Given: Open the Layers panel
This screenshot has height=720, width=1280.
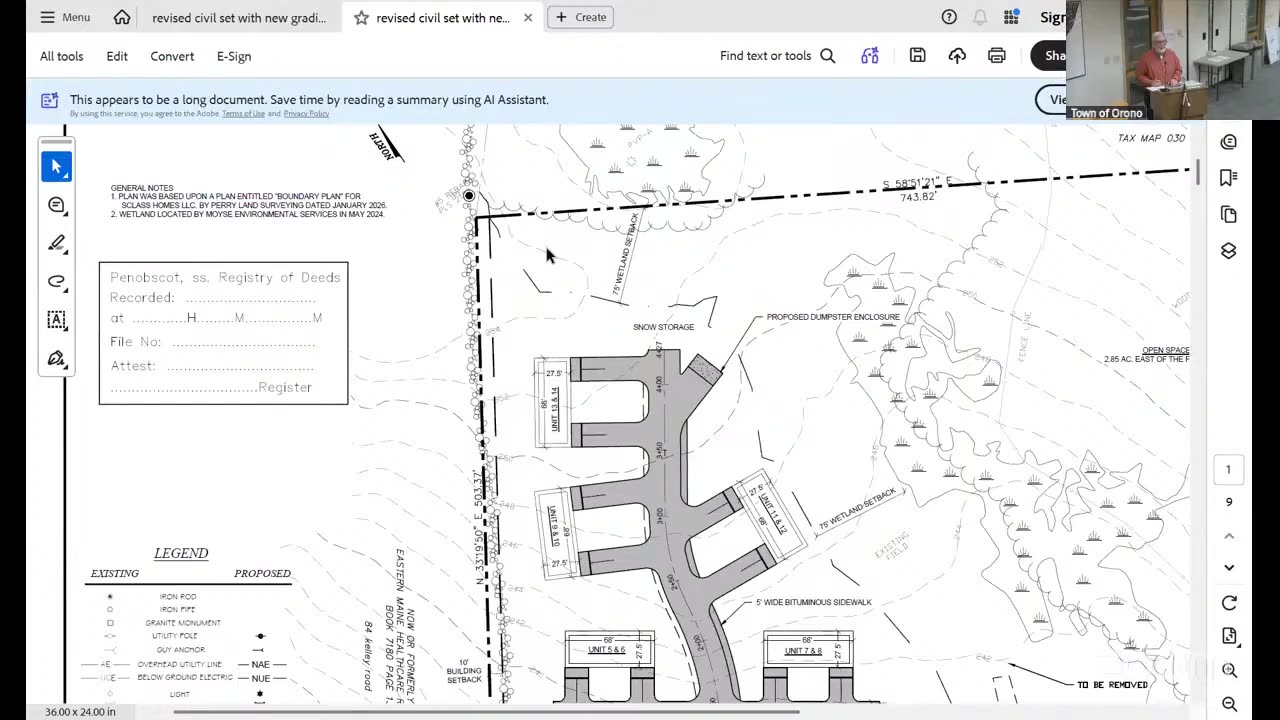Looking at the screenshot, I should point(1229,250).
